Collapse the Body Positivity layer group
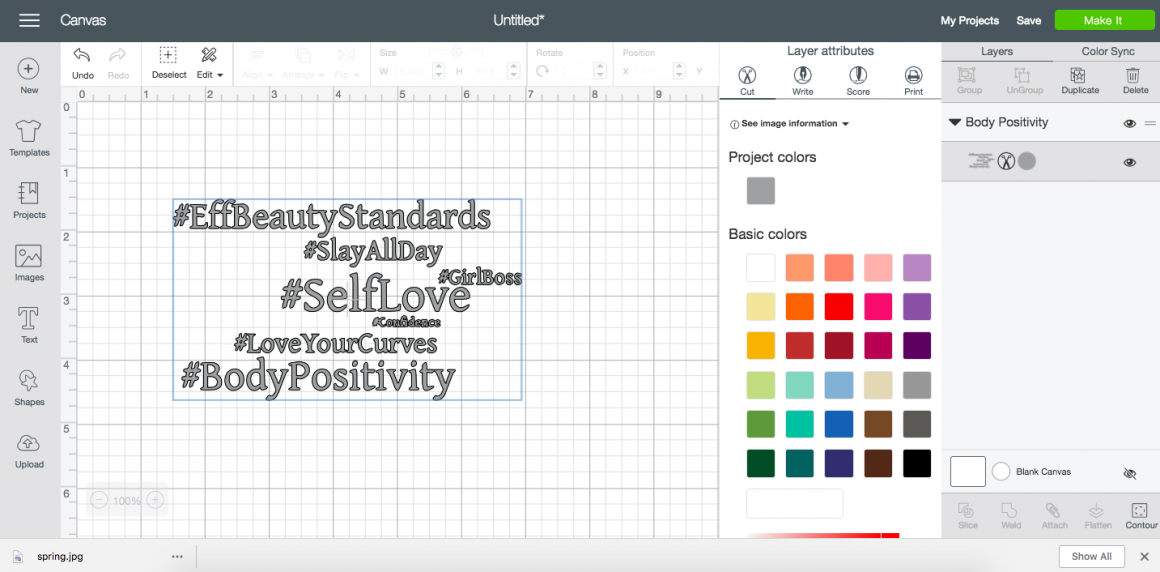 click(x=954, y=122)
